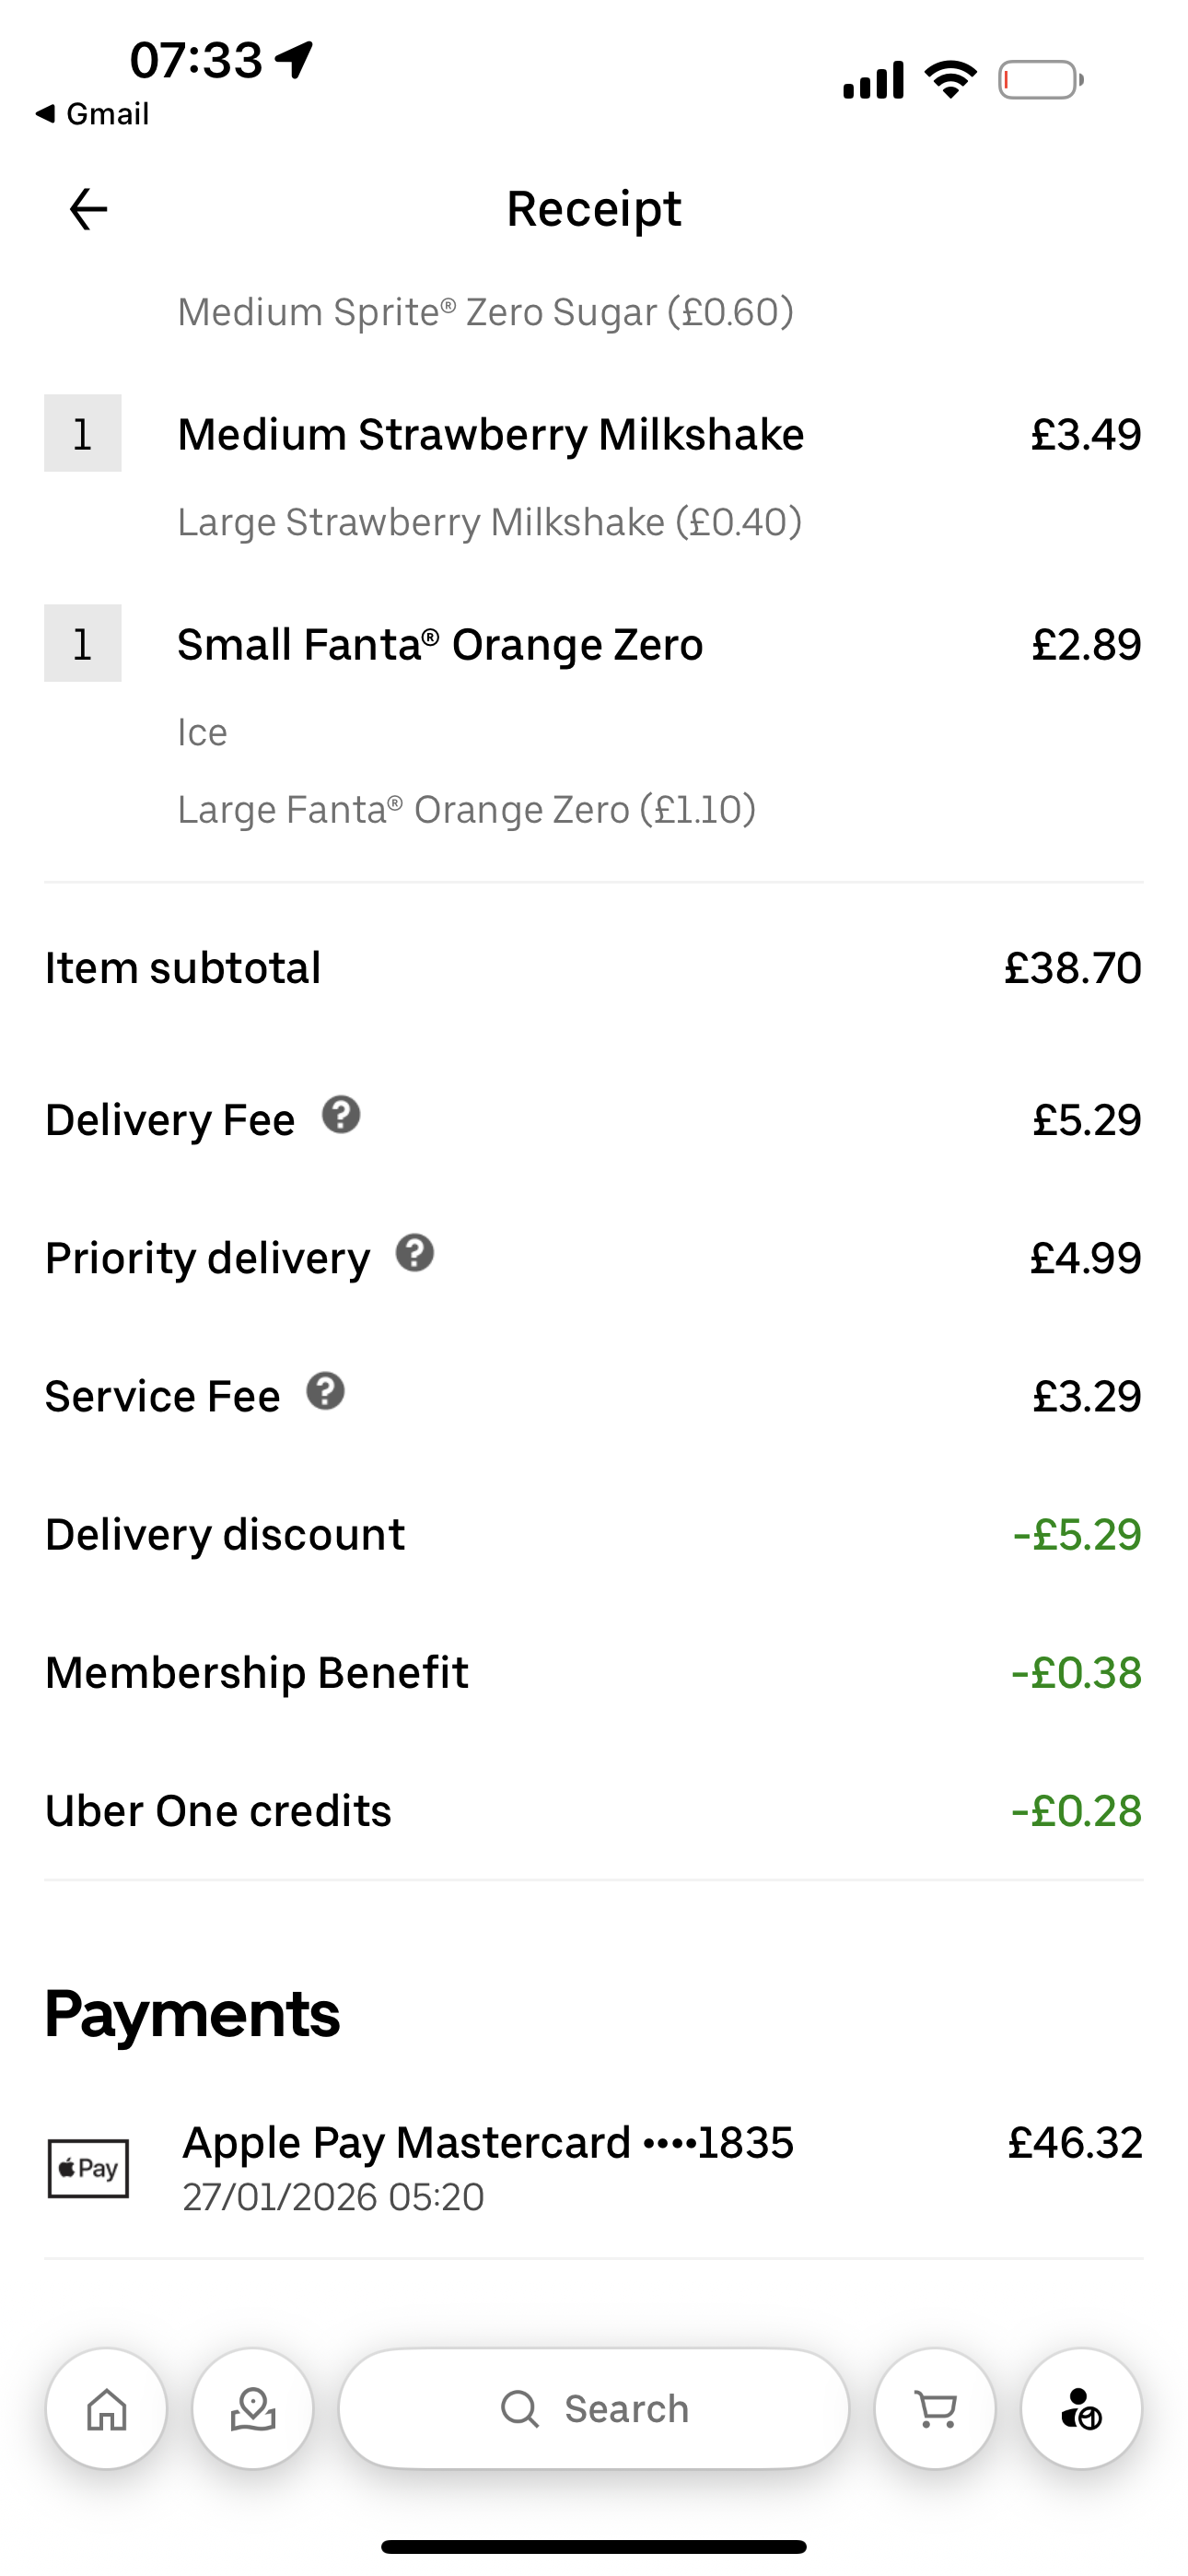
Task: Tap the Search bar field
Action: (x=594, y=2409)
